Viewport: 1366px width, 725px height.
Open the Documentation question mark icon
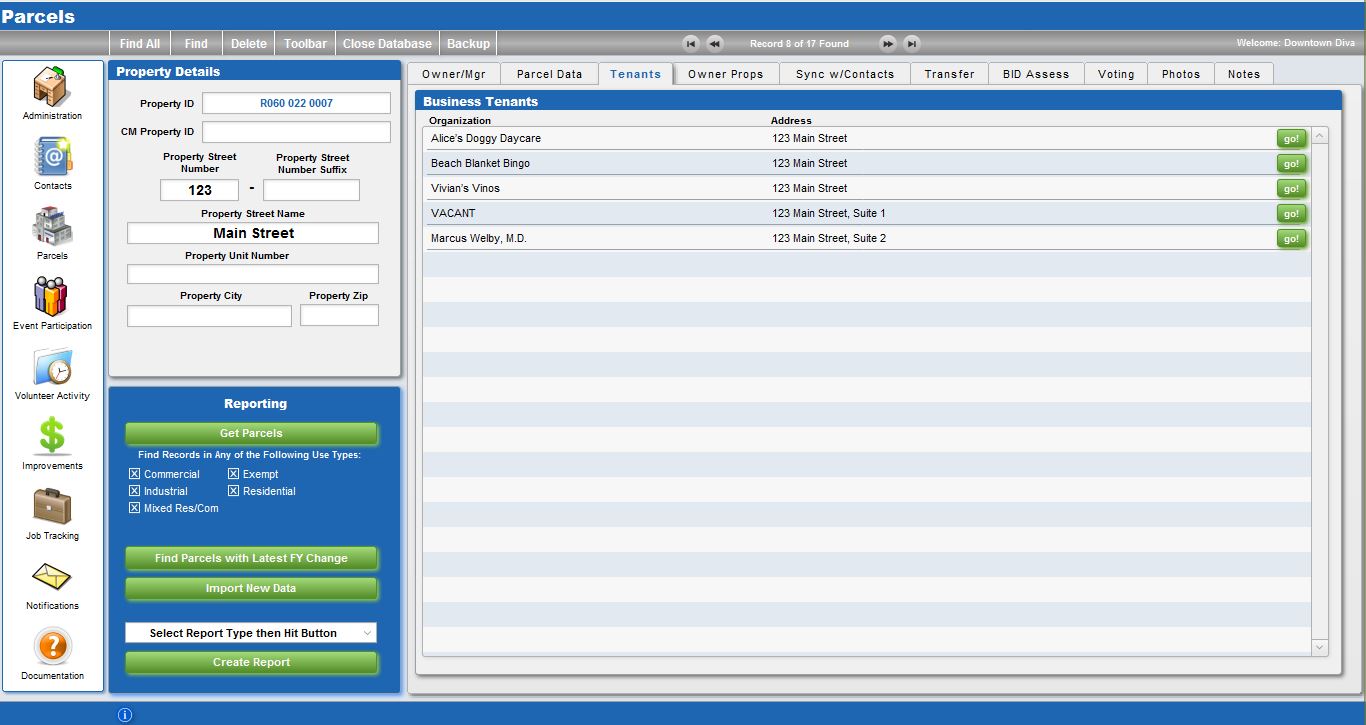pos(52,647)
